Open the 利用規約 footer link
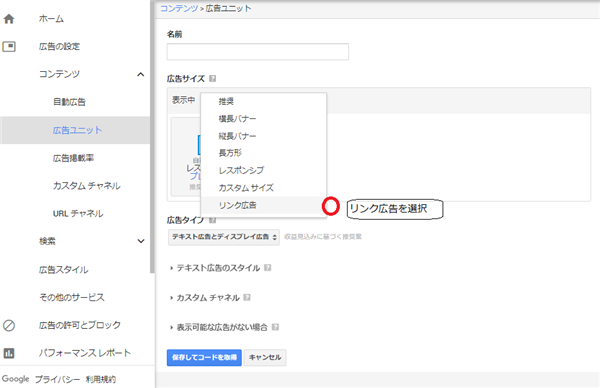 pyautogui.click(x=101, y=379)
